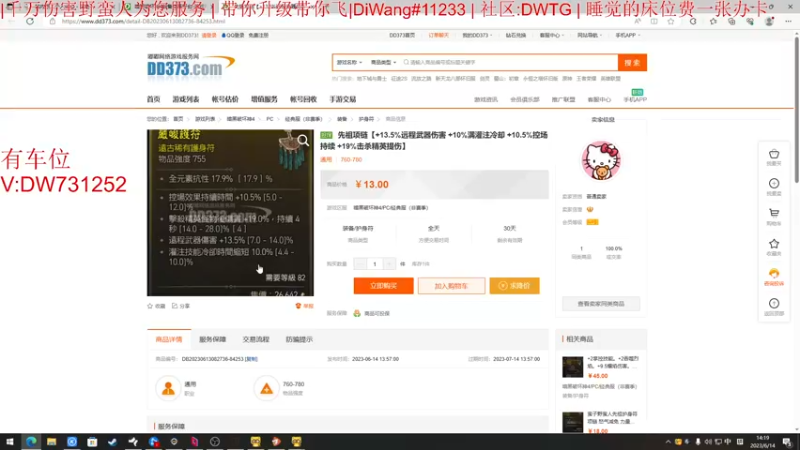Expand the top-bar 客服中心 dropdown

tap(552, 35)
